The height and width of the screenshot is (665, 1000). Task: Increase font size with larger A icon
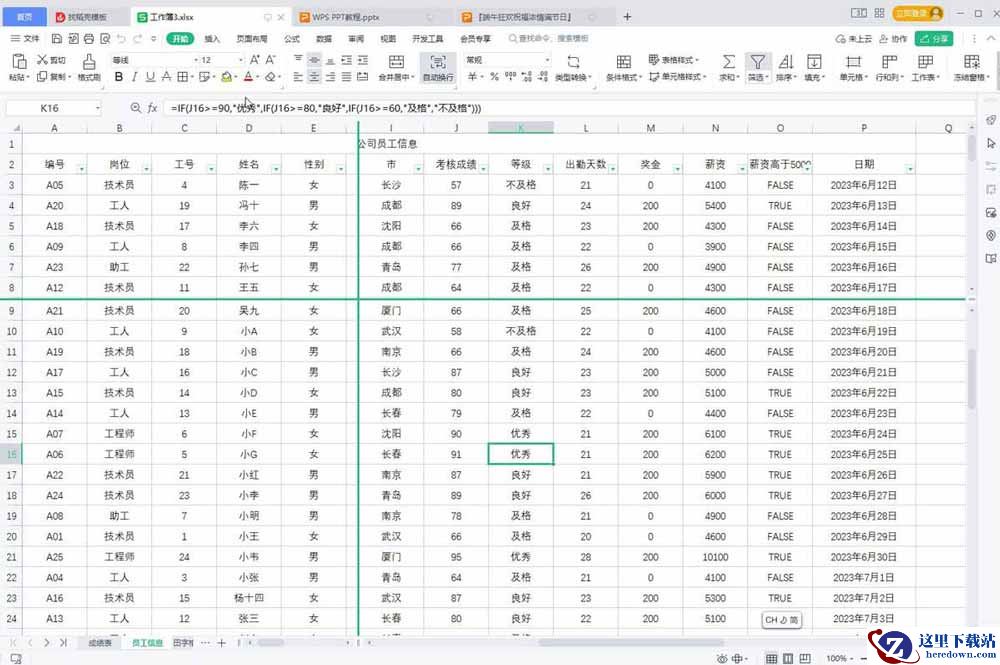click(x=254, y=60)
